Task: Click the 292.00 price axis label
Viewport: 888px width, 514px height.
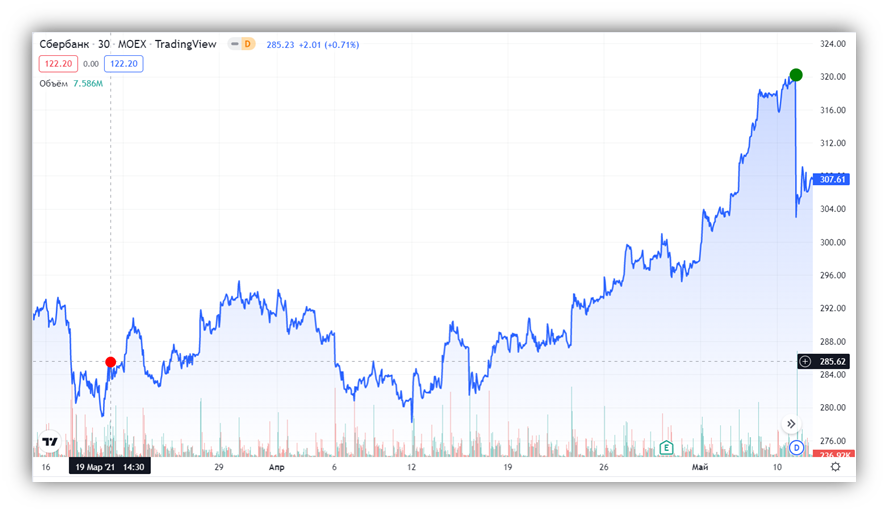Action: coord(832,309)
